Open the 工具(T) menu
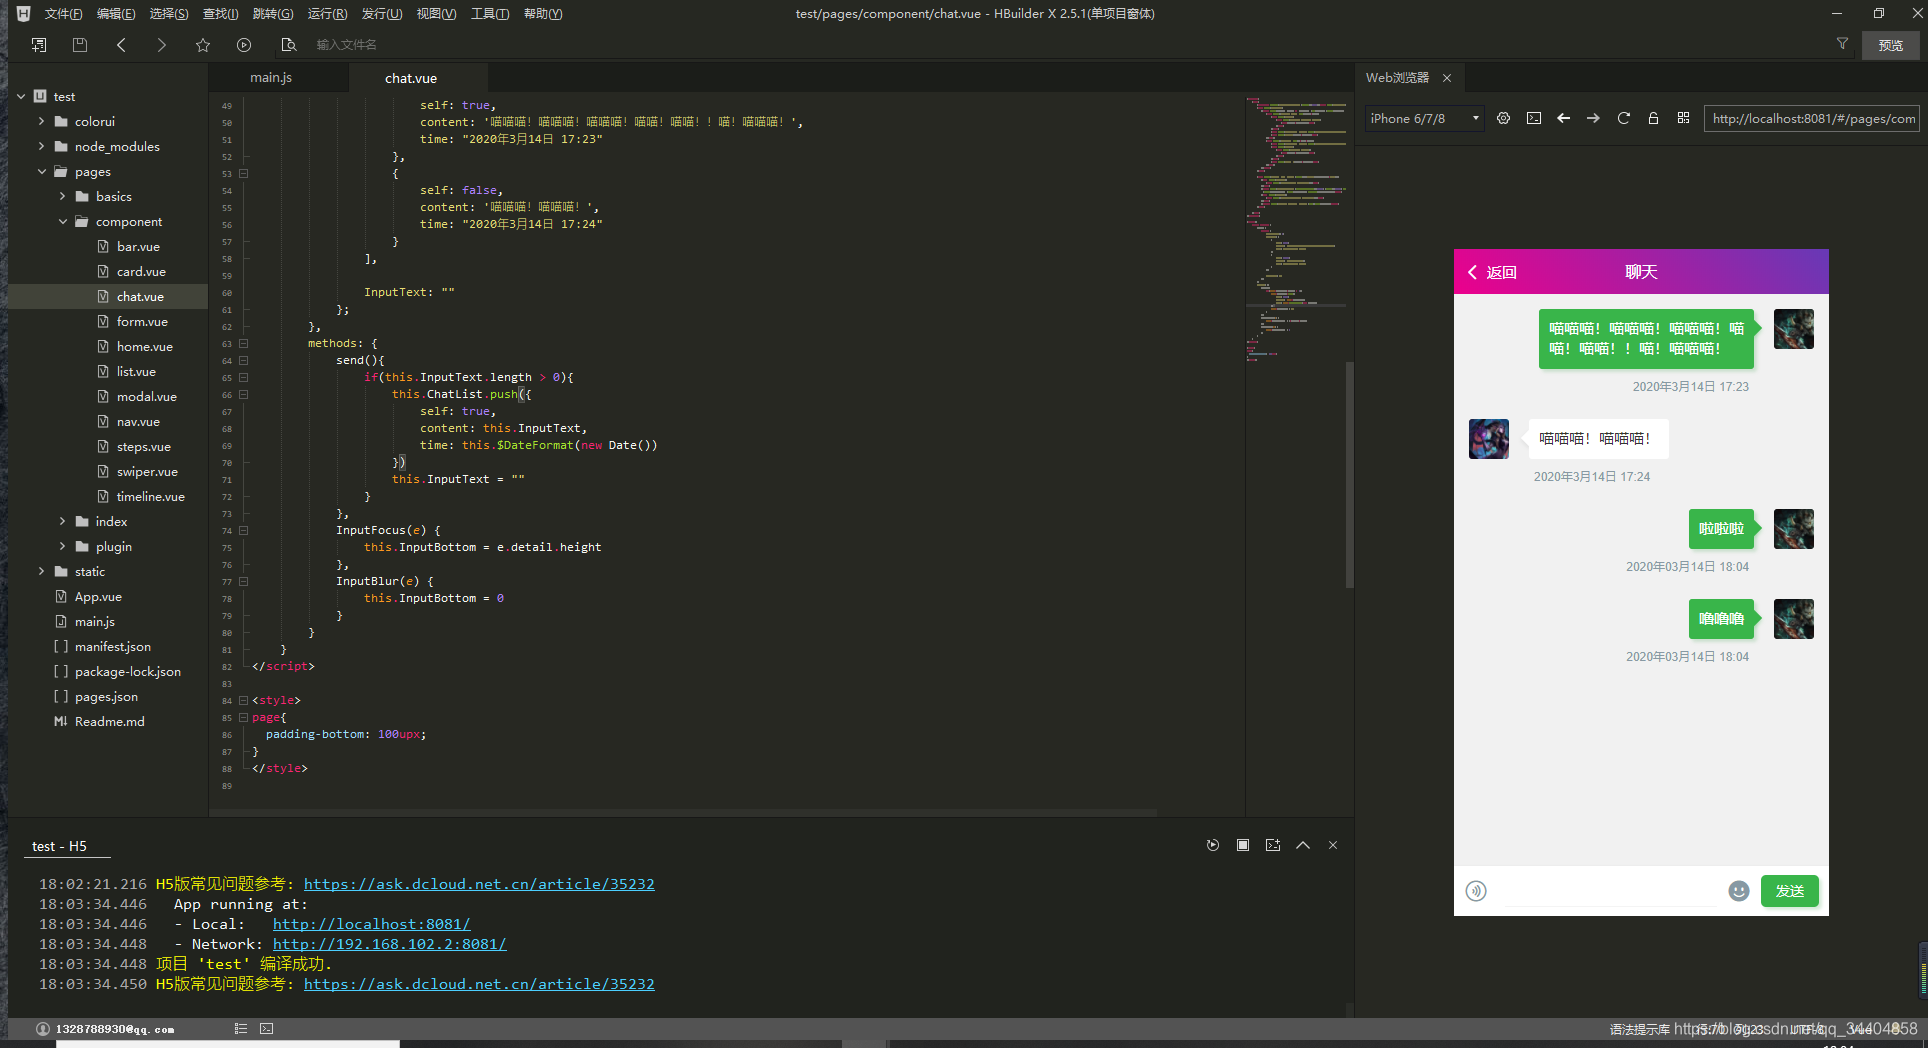Viewport: 1928px width, 1048px height. click(490, 14)
